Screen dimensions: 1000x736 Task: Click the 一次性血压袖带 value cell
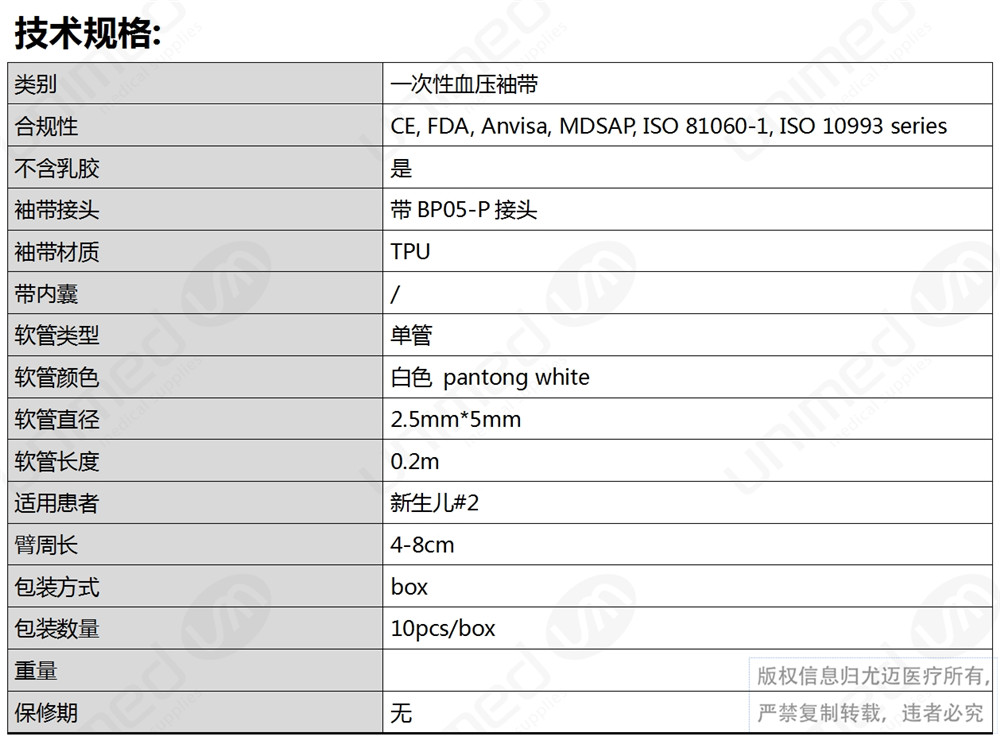[688, 84]
